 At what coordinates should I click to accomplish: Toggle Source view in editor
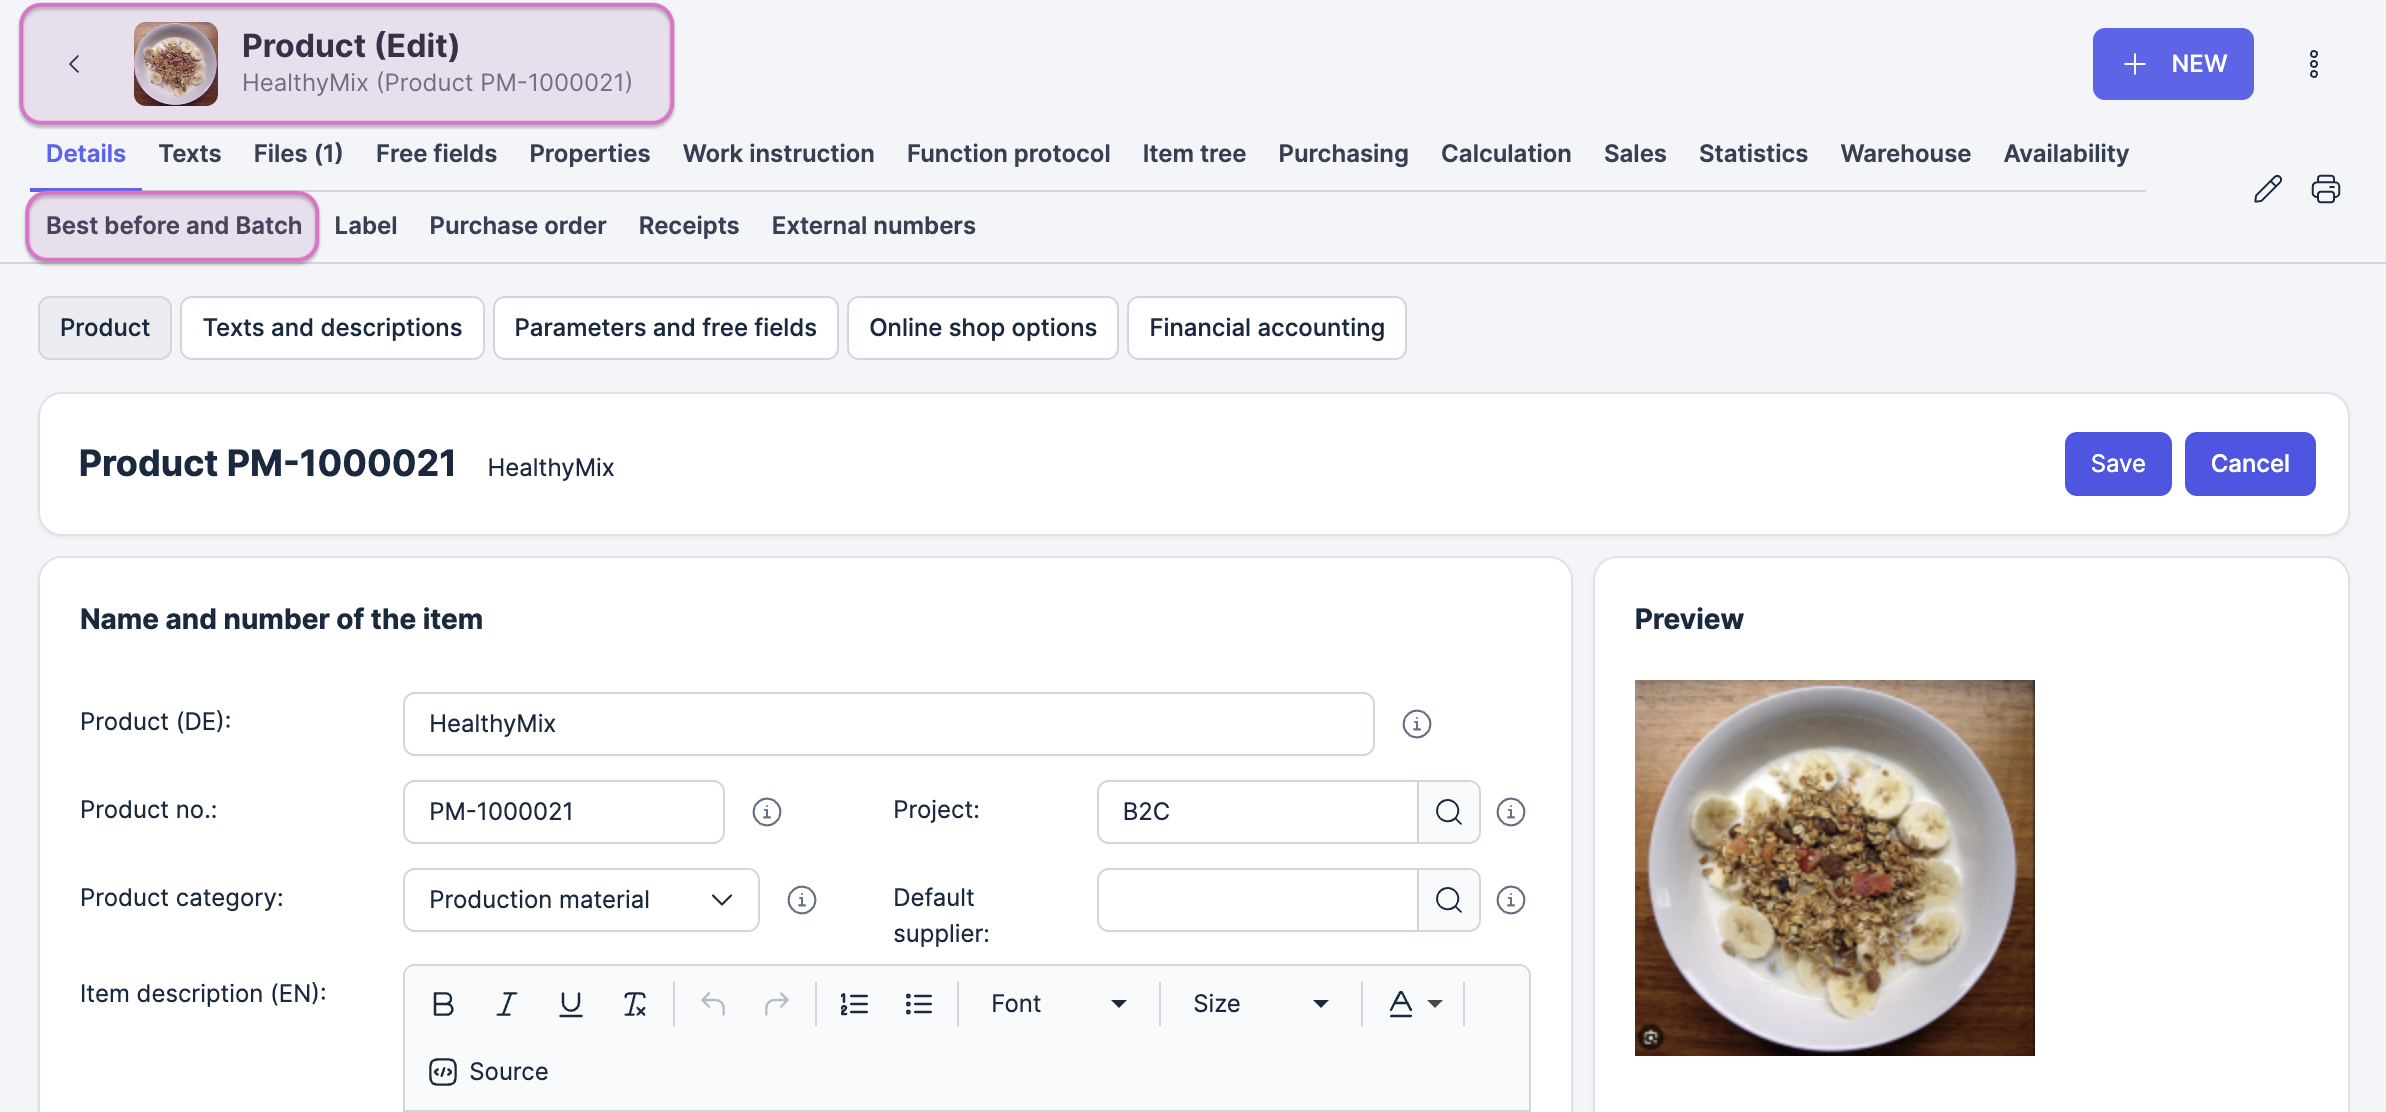[489, 1071]
